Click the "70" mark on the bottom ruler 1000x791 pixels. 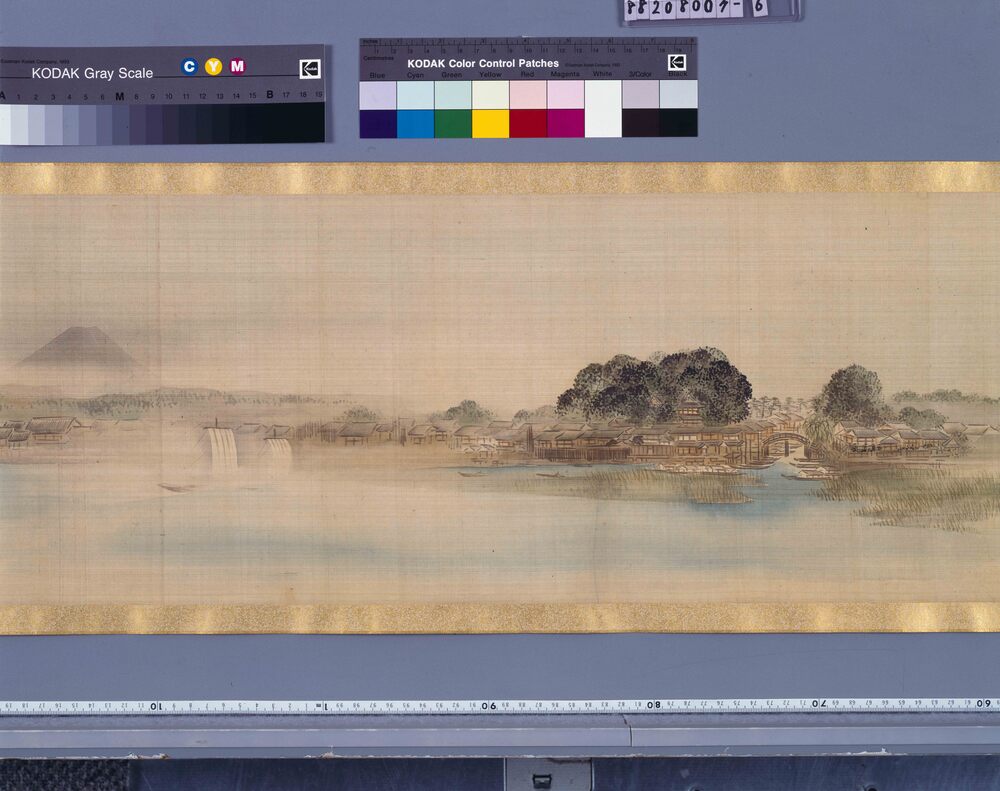[x=819, y=704]
